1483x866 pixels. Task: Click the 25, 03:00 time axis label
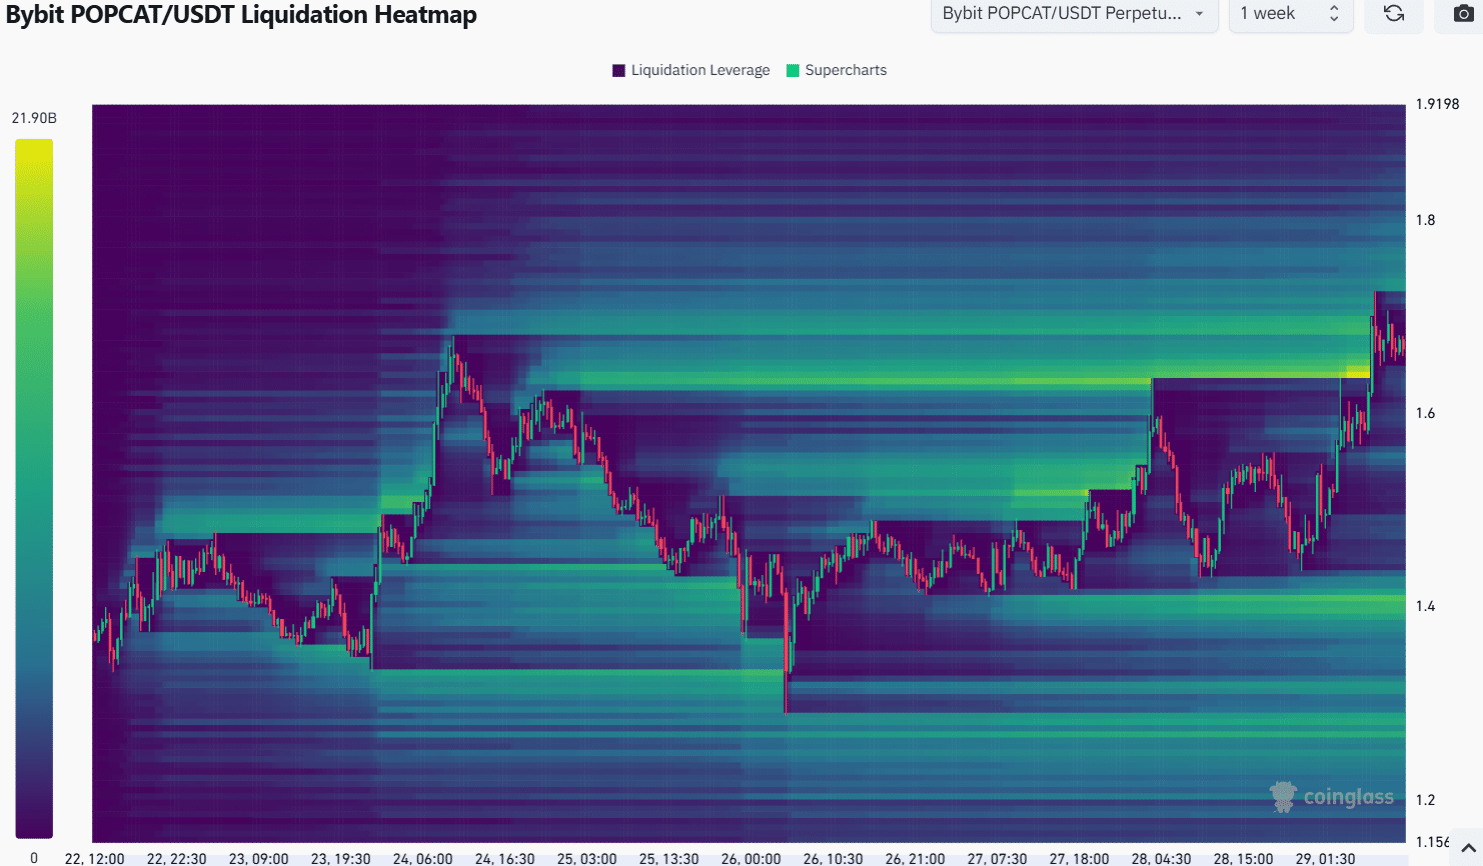pos(587,858)
